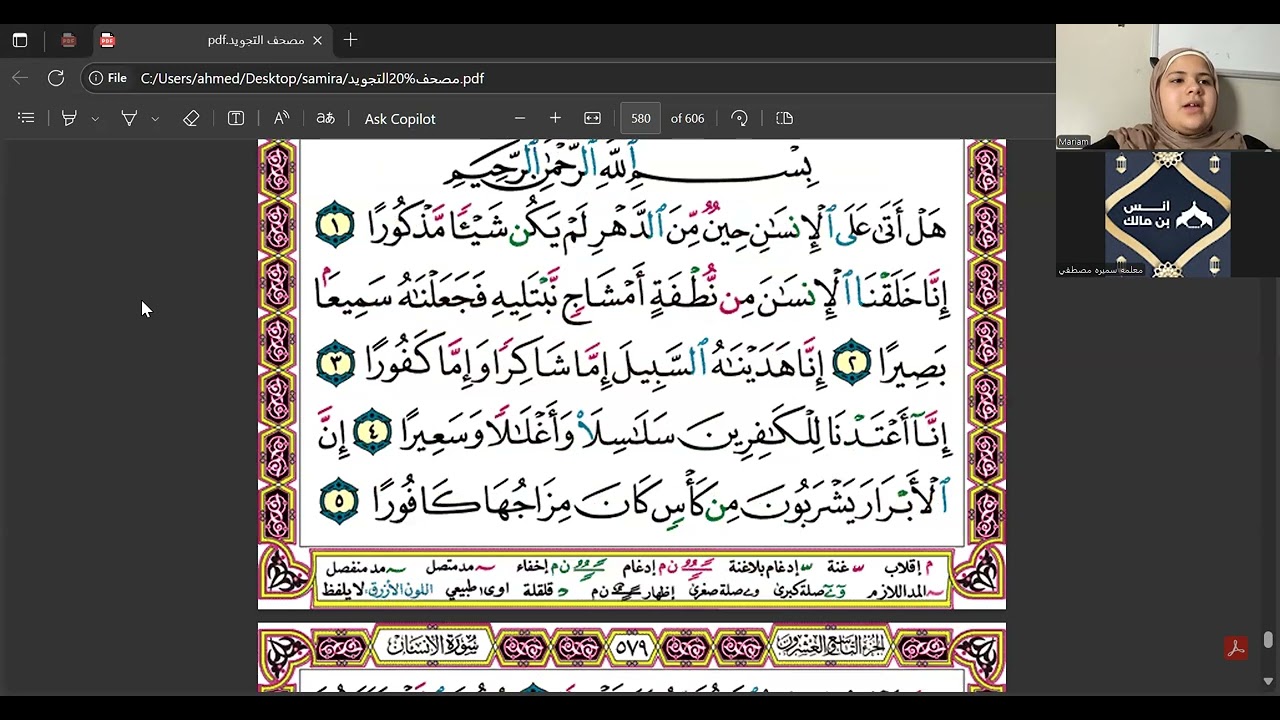This screenshot has height=720, width=1280.
Task: Zoom in the PDF
Action: (x=555, y=118)
